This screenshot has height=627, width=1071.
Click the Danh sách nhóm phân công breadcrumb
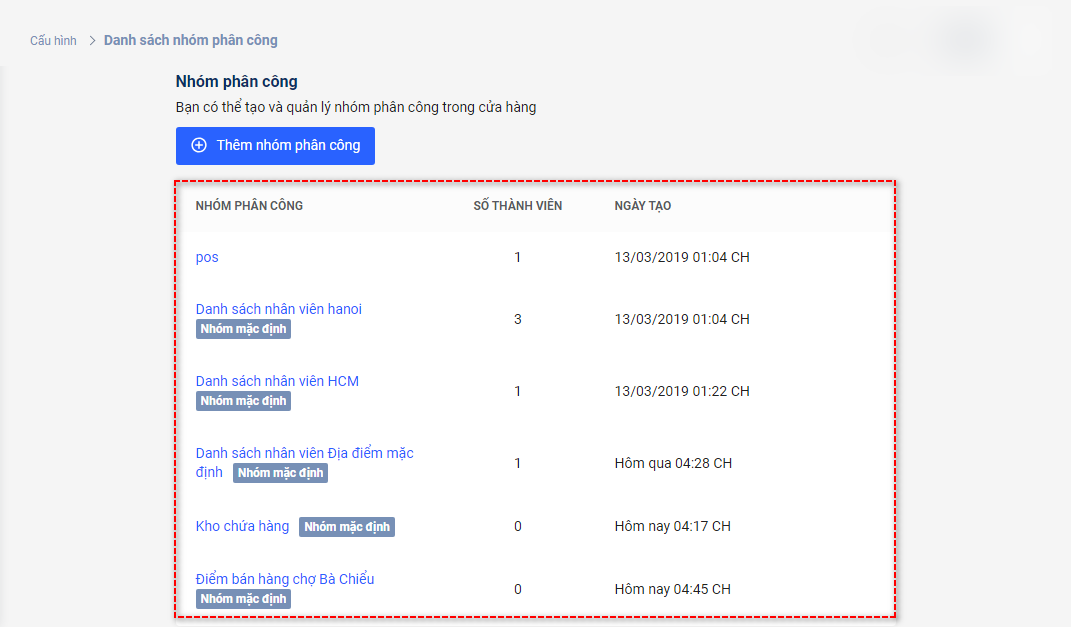pos(191,40)
